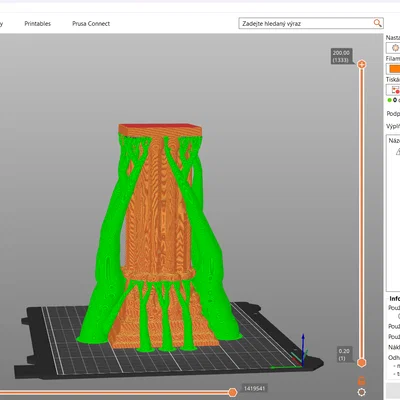The width and height of the screenshot is (400, 400).
Task: Open the orange filament color swatch
Action: 394,69
